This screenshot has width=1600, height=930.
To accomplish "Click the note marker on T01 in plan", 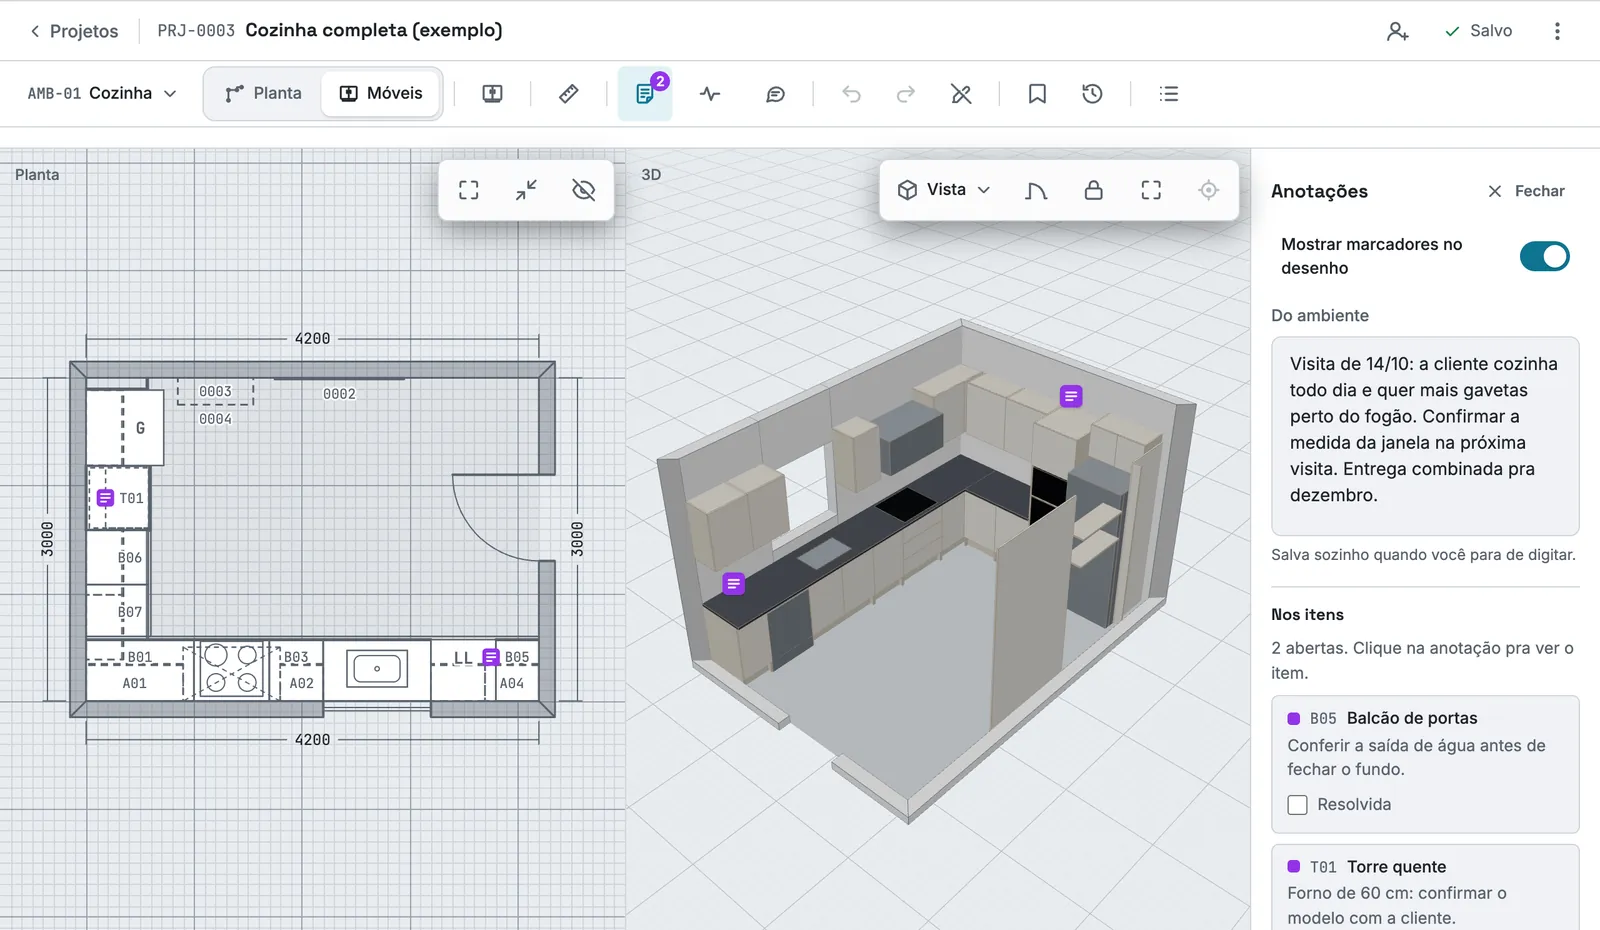I will (105, 498).
